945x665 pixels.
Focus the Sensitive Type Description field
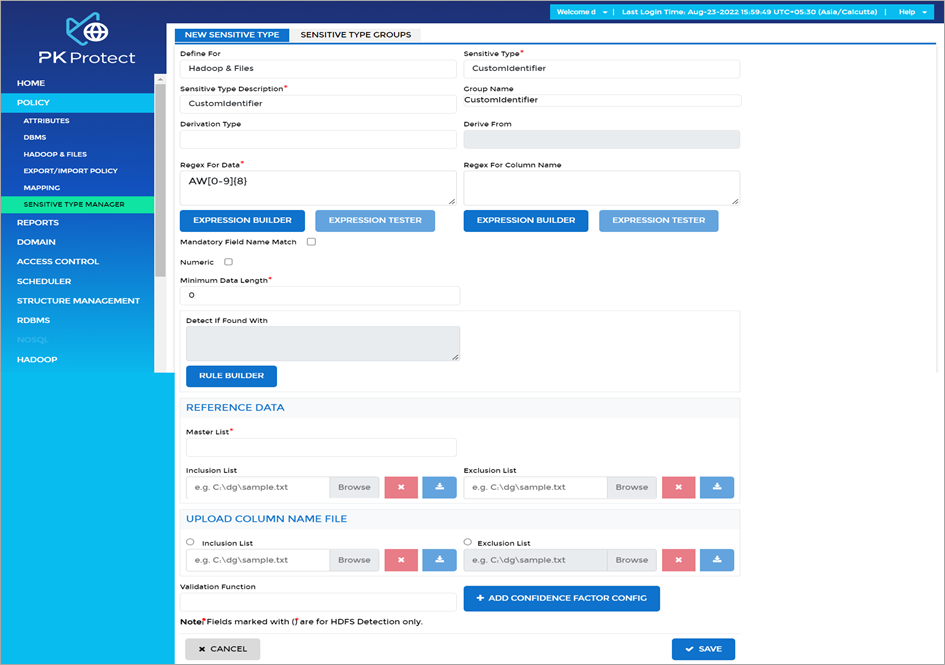coord(318,104)
